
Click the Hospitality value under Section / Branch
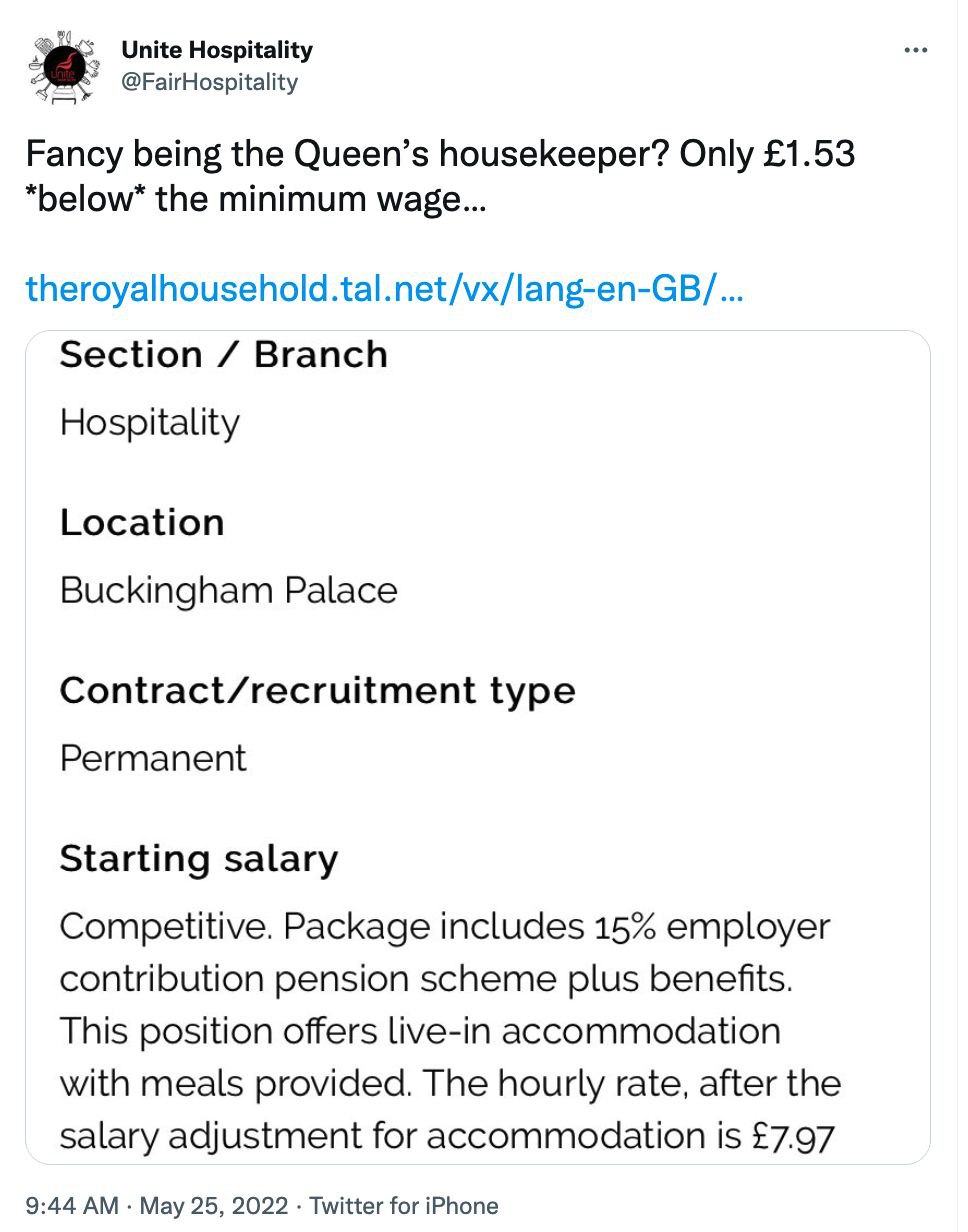[150, 423]
